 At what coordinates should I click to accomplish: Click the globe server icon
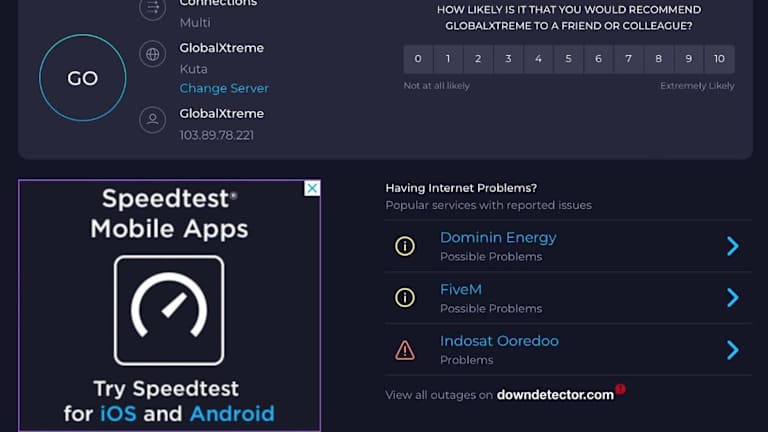pyautogui.click(x=153, y=55)
